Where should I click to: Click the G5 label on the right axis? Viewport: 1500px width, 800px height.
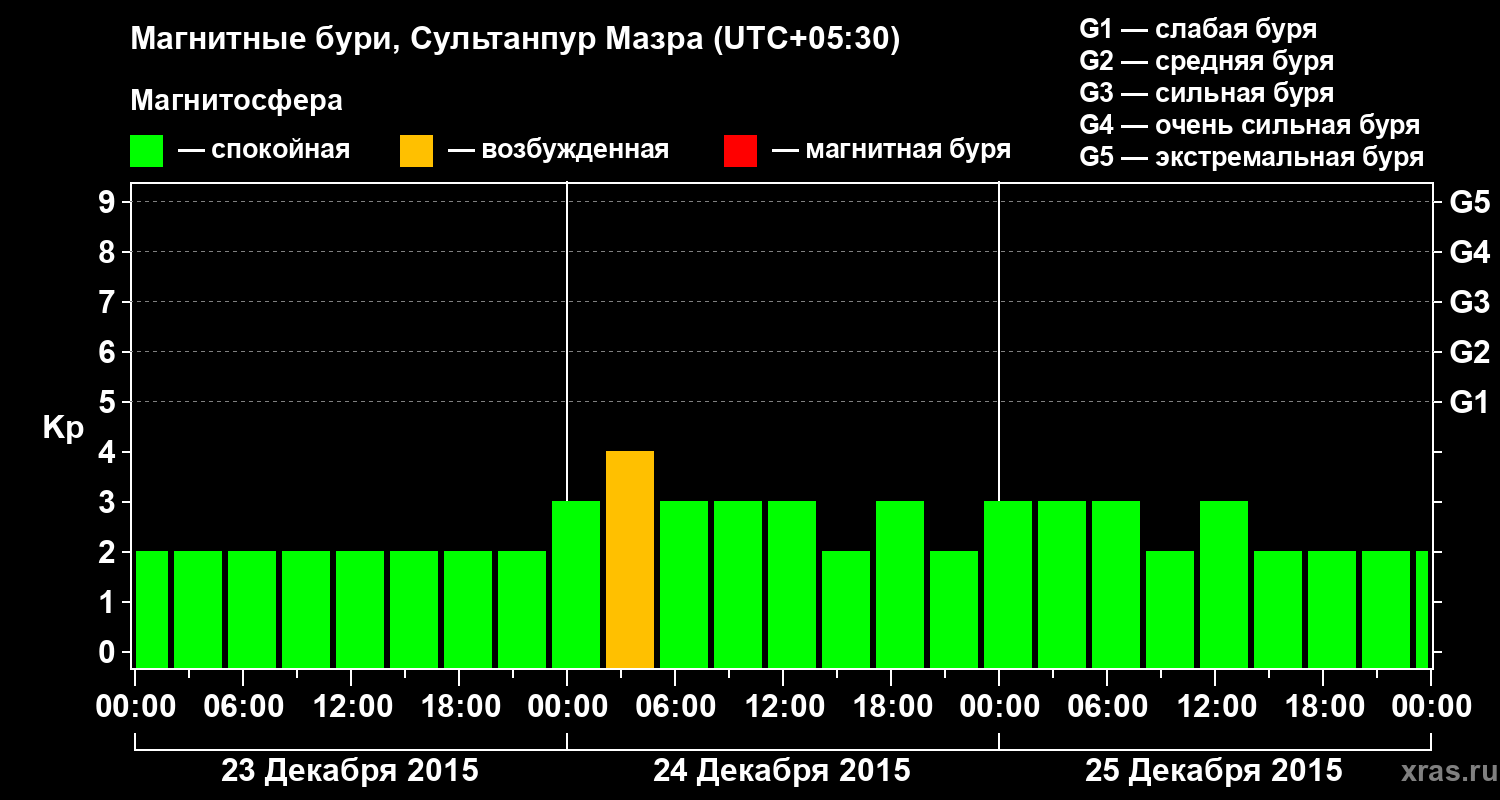click(x=1470, y=202)
